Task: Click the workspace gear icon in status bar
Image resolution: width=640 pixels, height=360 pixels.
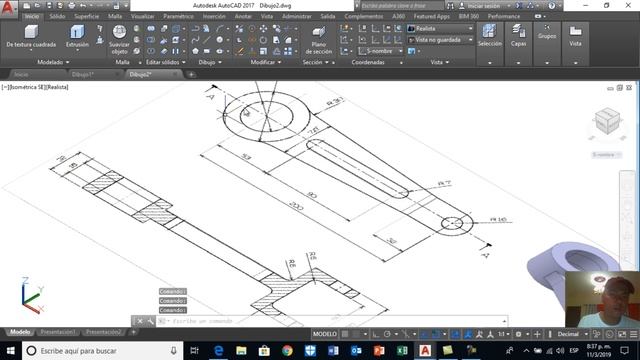Action: (518, 334)
